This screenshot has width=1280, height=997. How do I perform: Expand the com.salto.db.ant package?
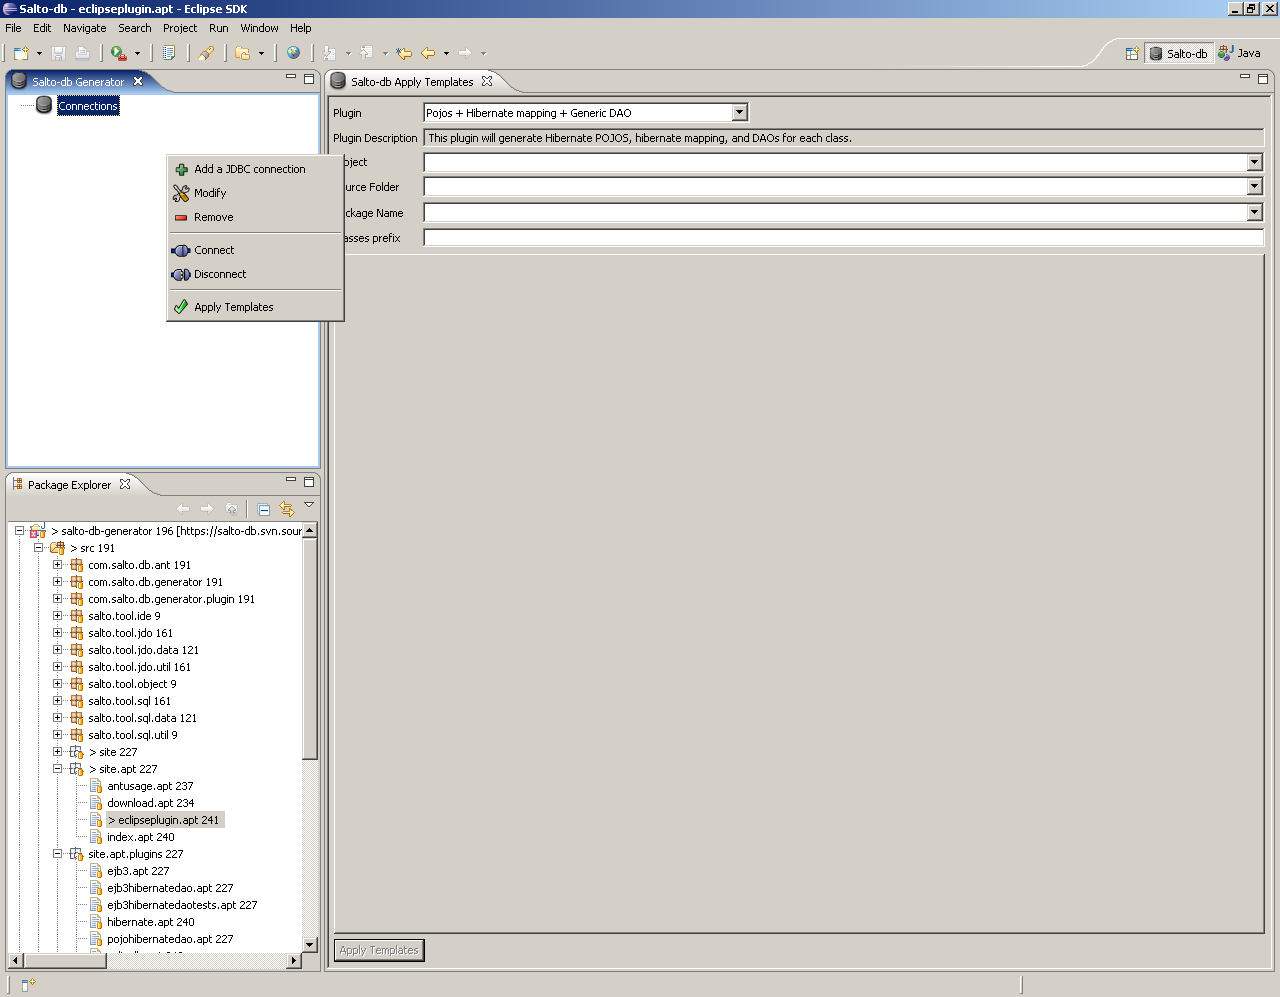[x=58, y=565]
